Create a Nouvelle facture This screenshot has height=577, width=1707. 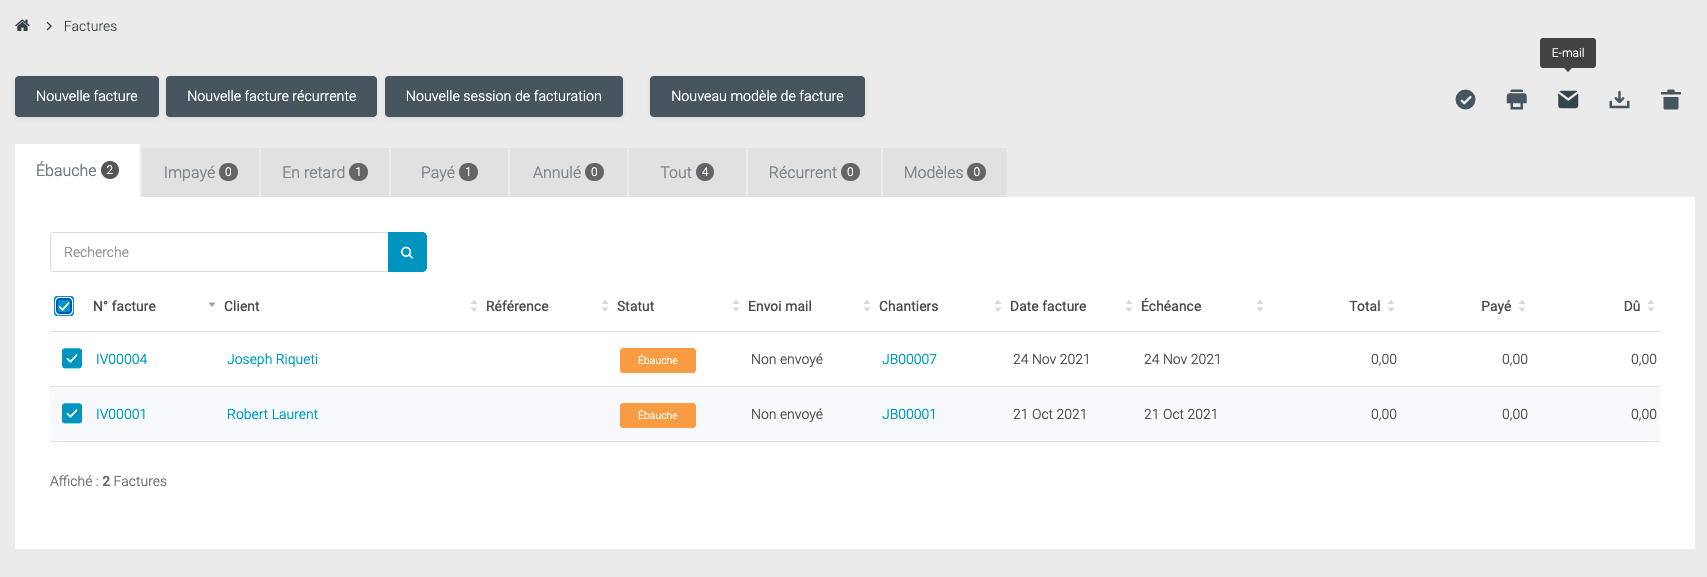click(x=87, y=96)
